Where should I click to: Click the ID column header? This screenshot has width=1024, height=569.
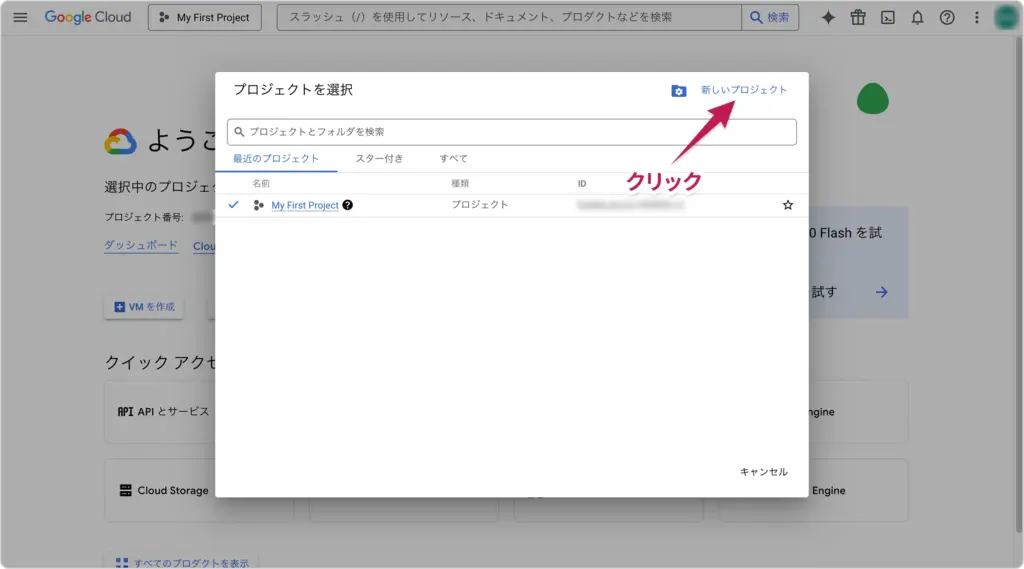click(x=582, y=184)
